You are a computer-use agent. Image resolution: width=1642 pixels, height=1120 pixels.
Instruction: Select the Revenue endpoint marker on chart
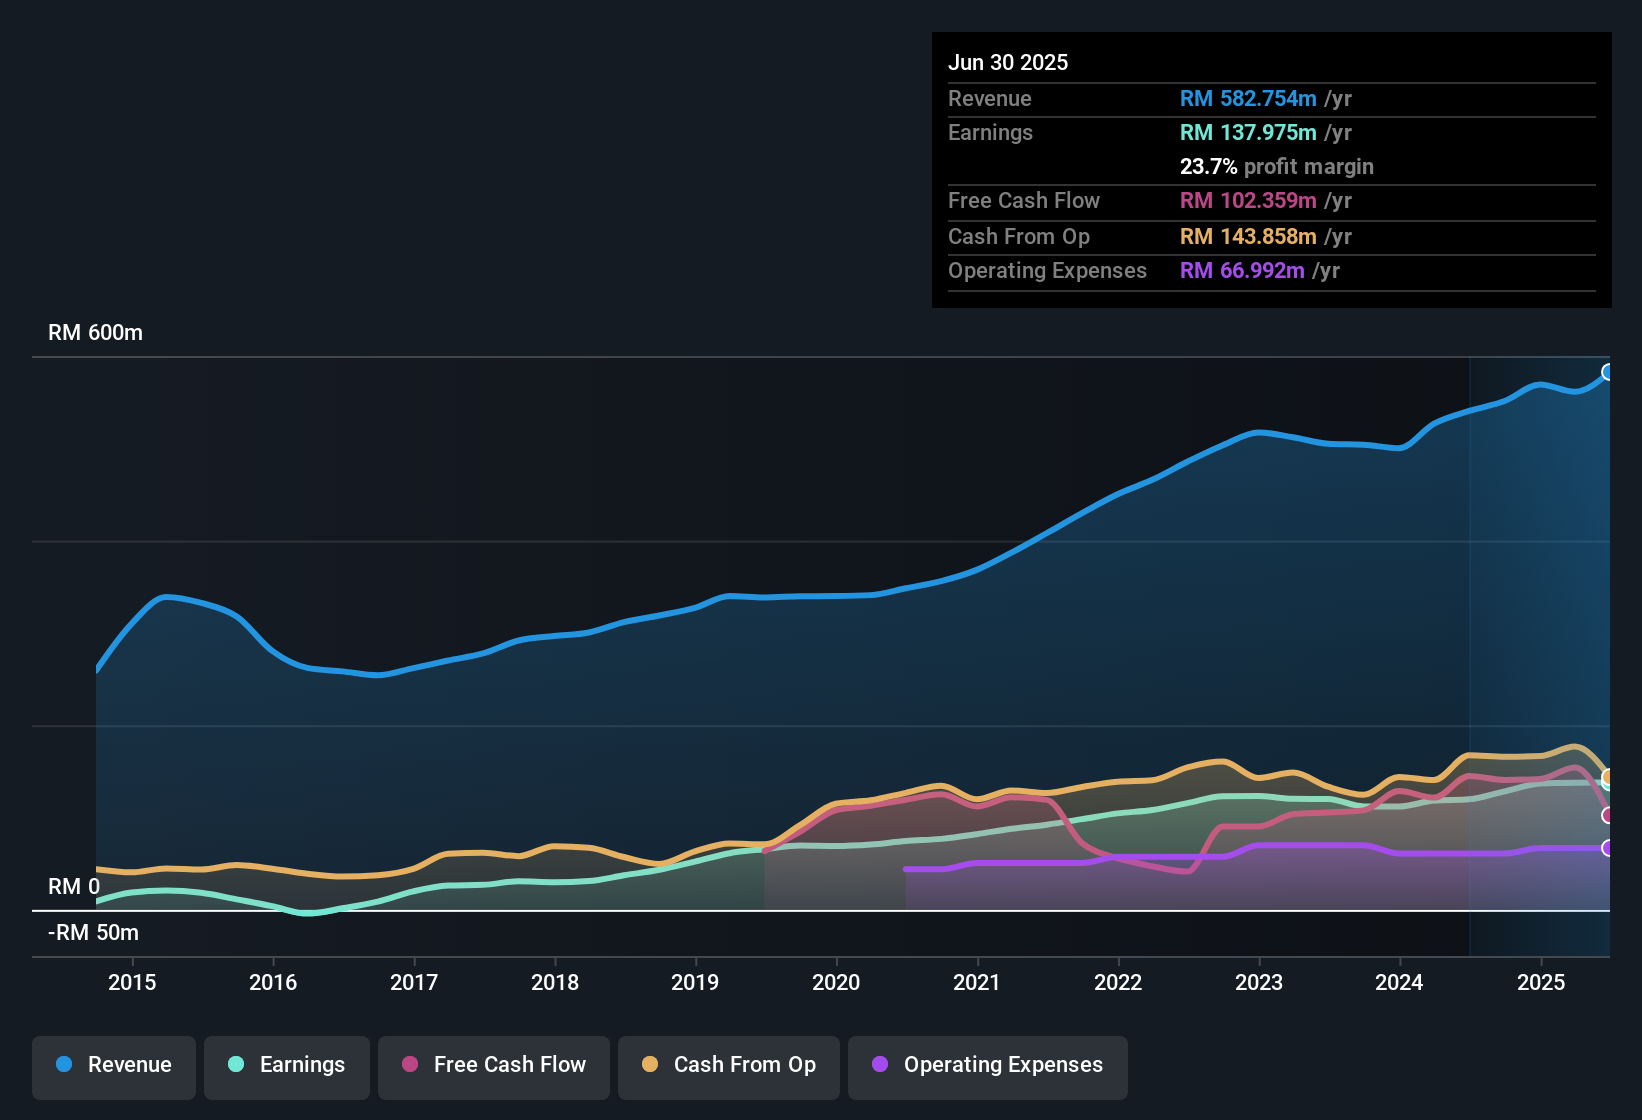(x=1608, y=372)
